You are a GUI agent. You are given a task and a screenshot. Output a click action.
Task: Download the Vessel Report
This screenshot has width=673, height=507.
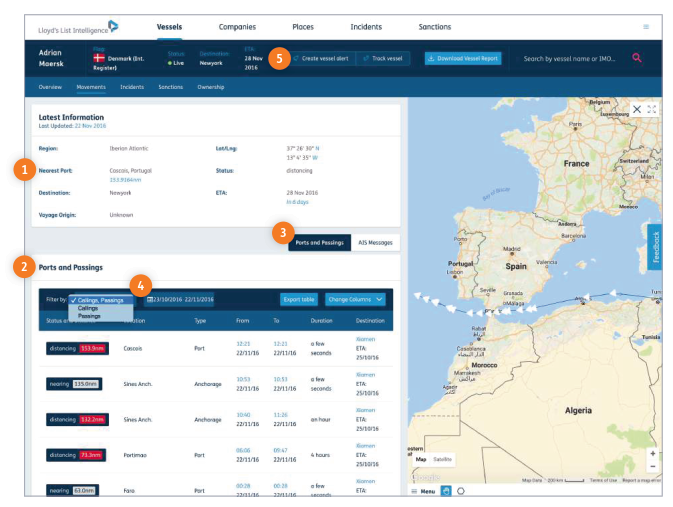pos(463,58)
